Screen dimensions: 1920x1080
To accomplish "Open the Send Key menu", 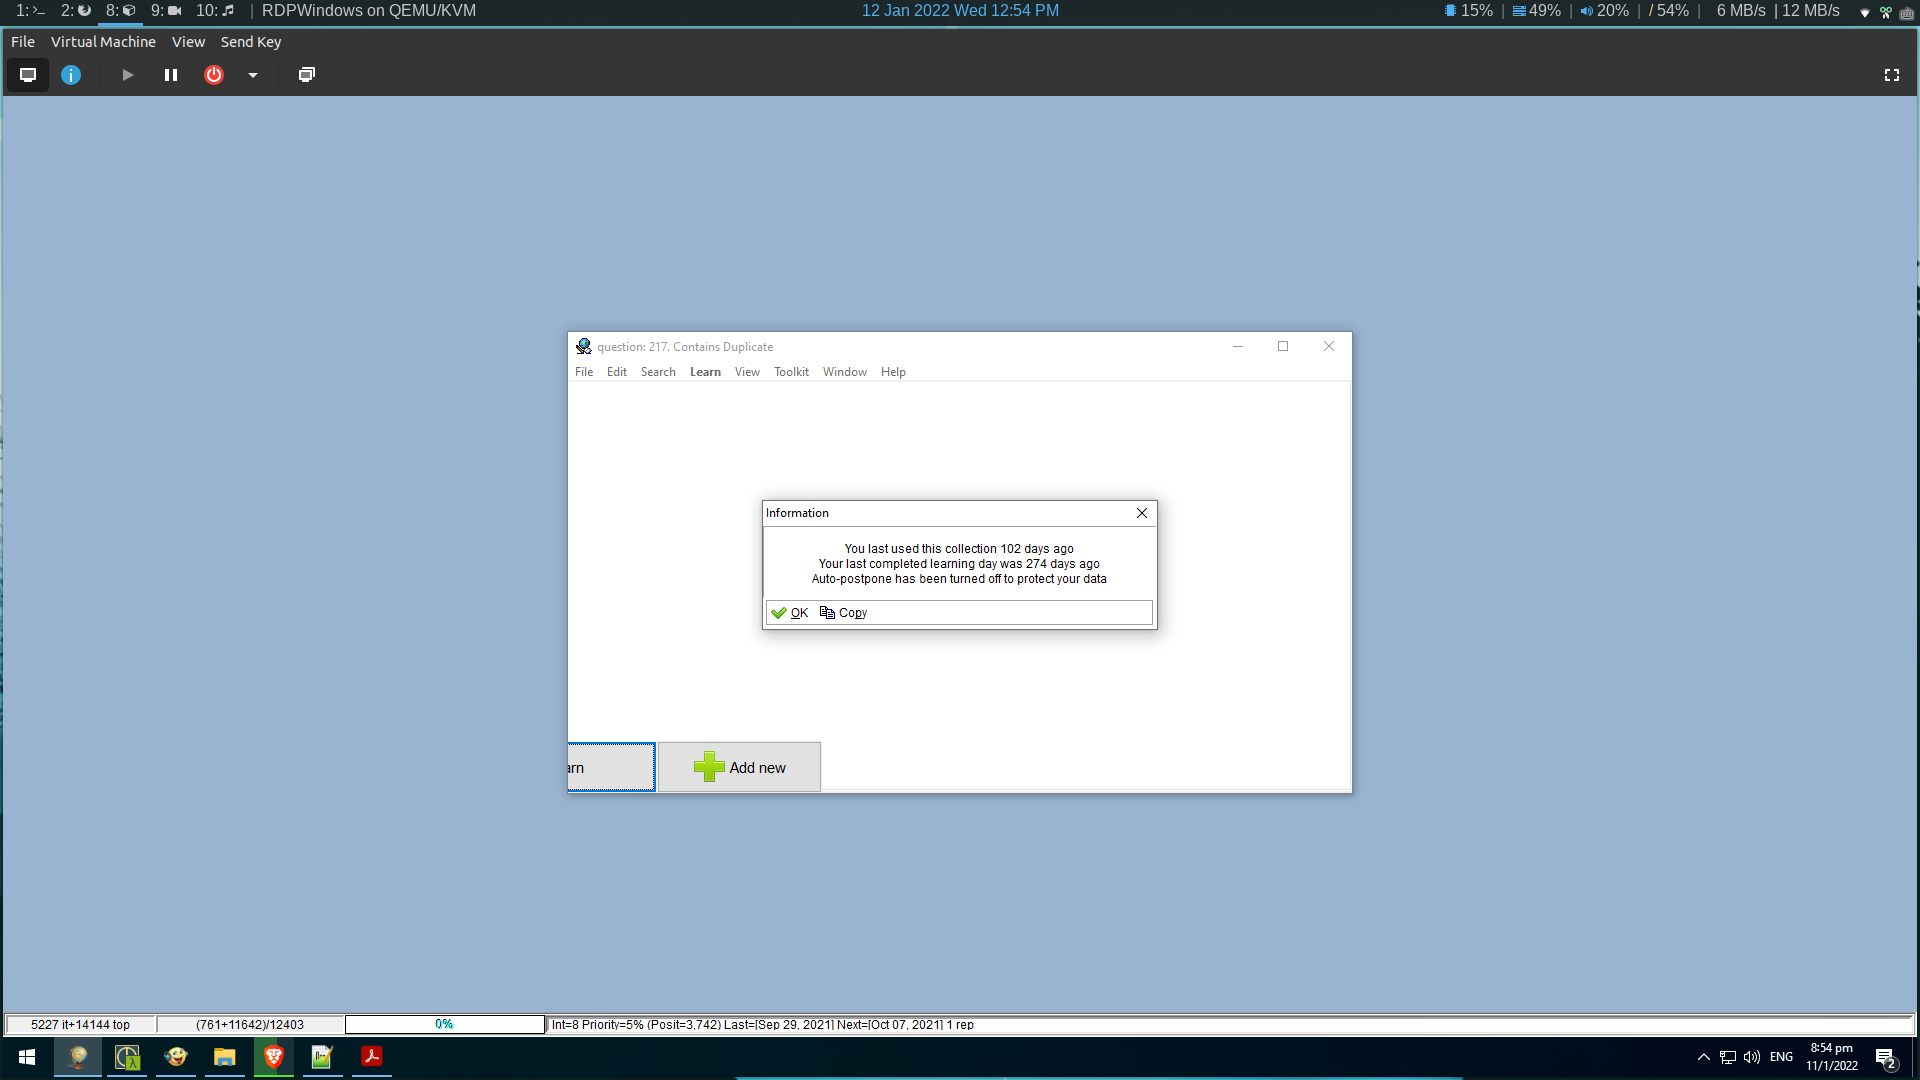I will [x=250, y=42].
